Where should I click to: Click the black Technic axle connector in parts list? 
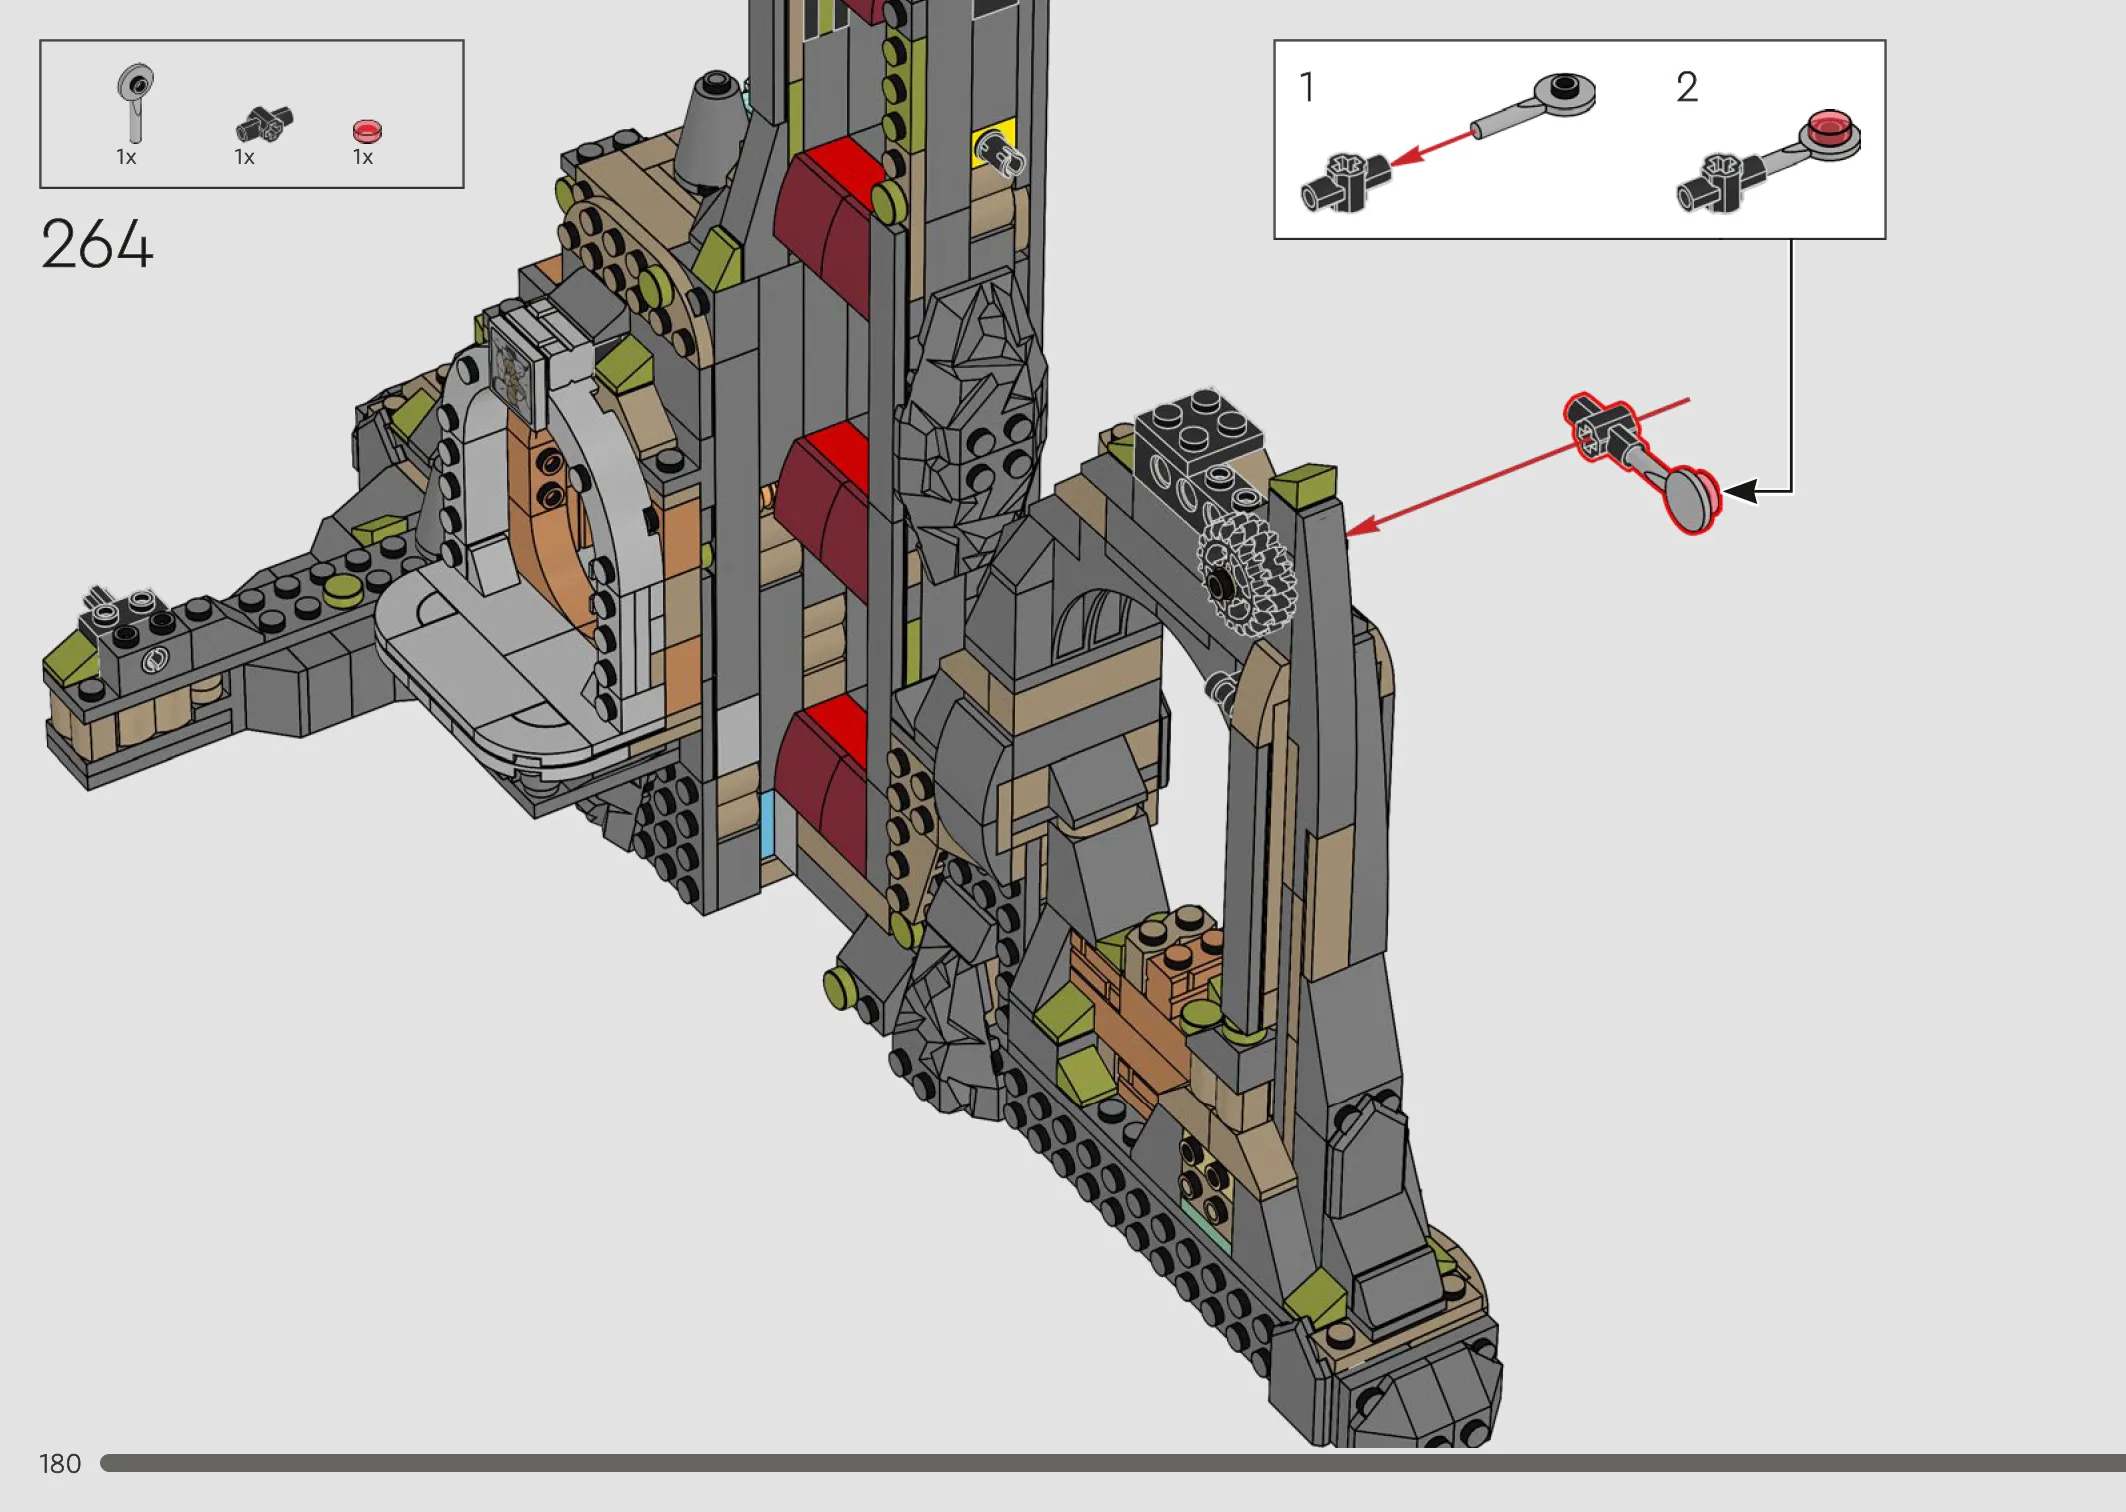pyautogui.click(x=264, y=125)
